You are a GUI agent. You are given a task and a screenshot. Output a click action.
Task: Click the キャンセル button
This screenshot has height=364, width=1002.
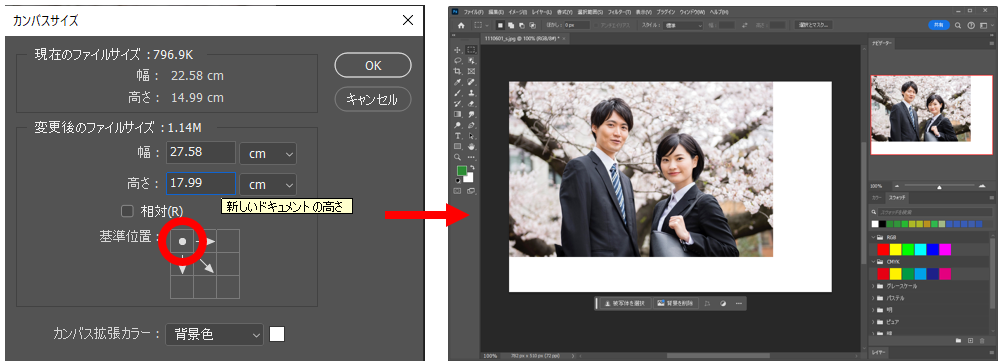(373, 99)
